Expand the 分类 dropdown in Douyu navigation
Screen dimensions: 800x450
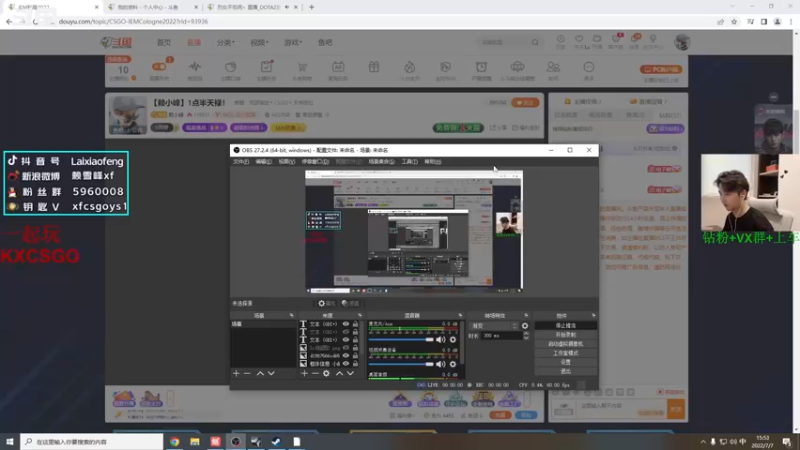pos(226,42)
